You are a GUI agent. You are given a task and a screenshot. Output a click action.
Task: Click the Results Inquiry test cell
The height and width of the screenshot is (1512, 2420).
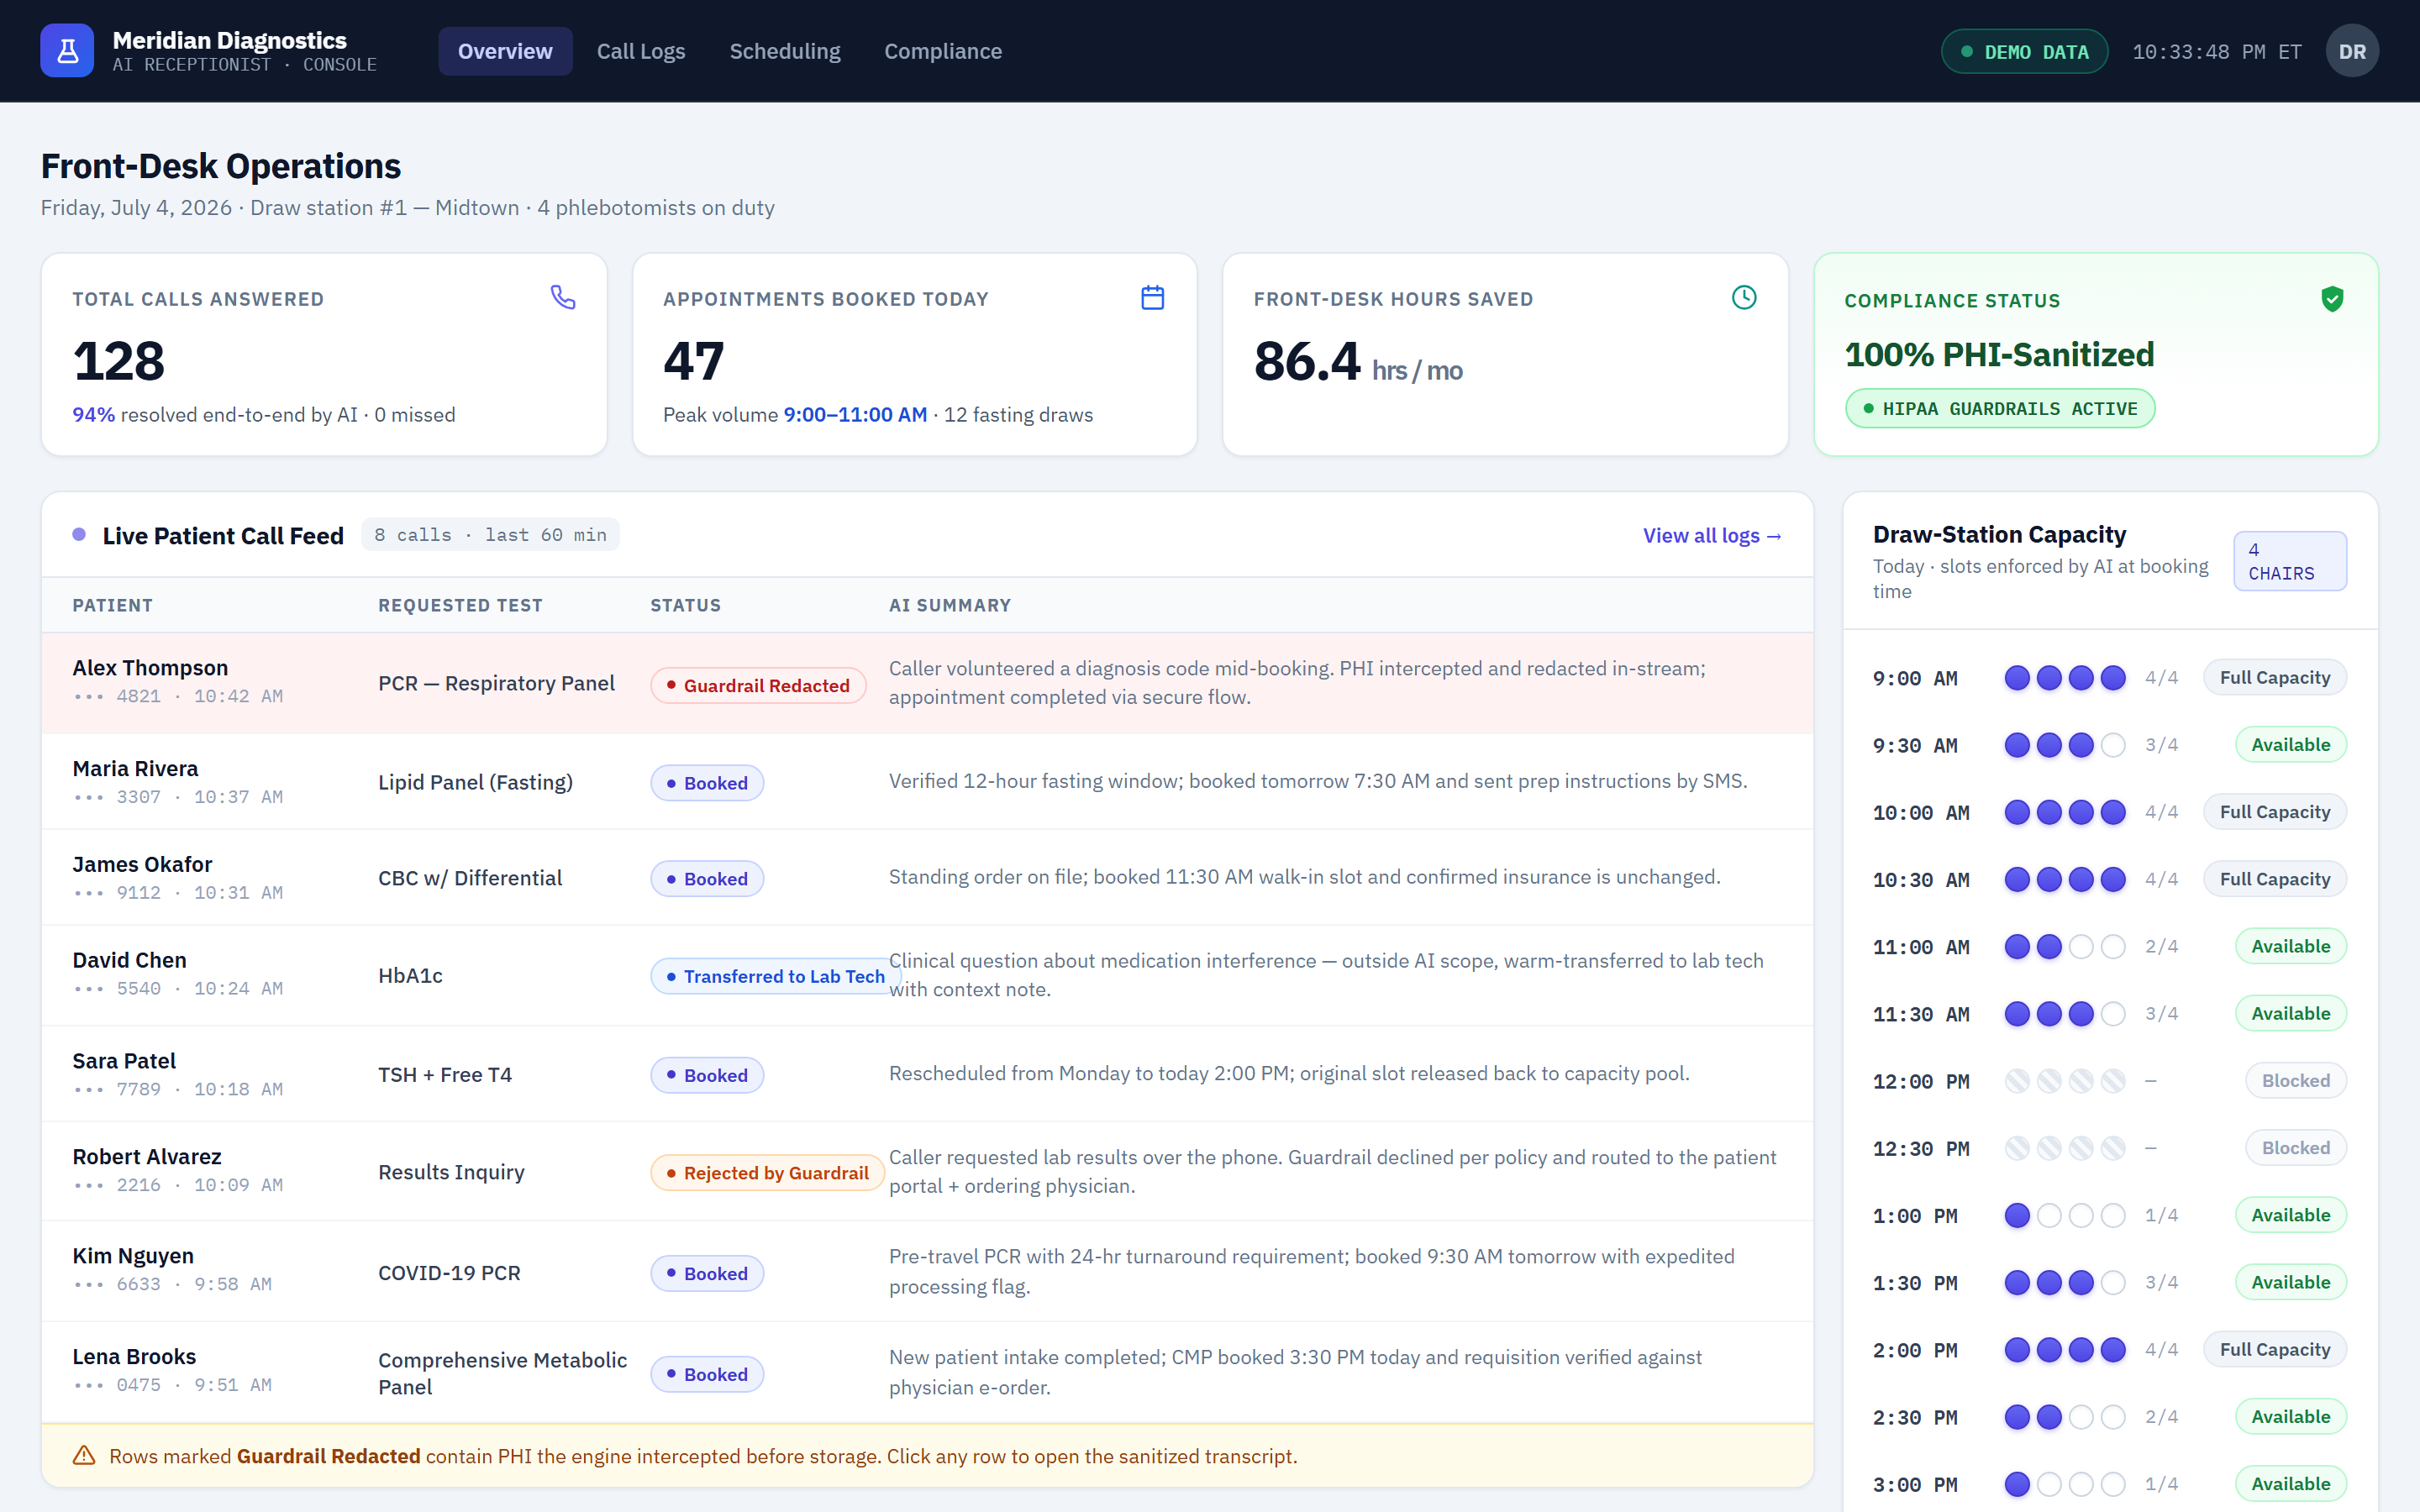point(451,1172)
